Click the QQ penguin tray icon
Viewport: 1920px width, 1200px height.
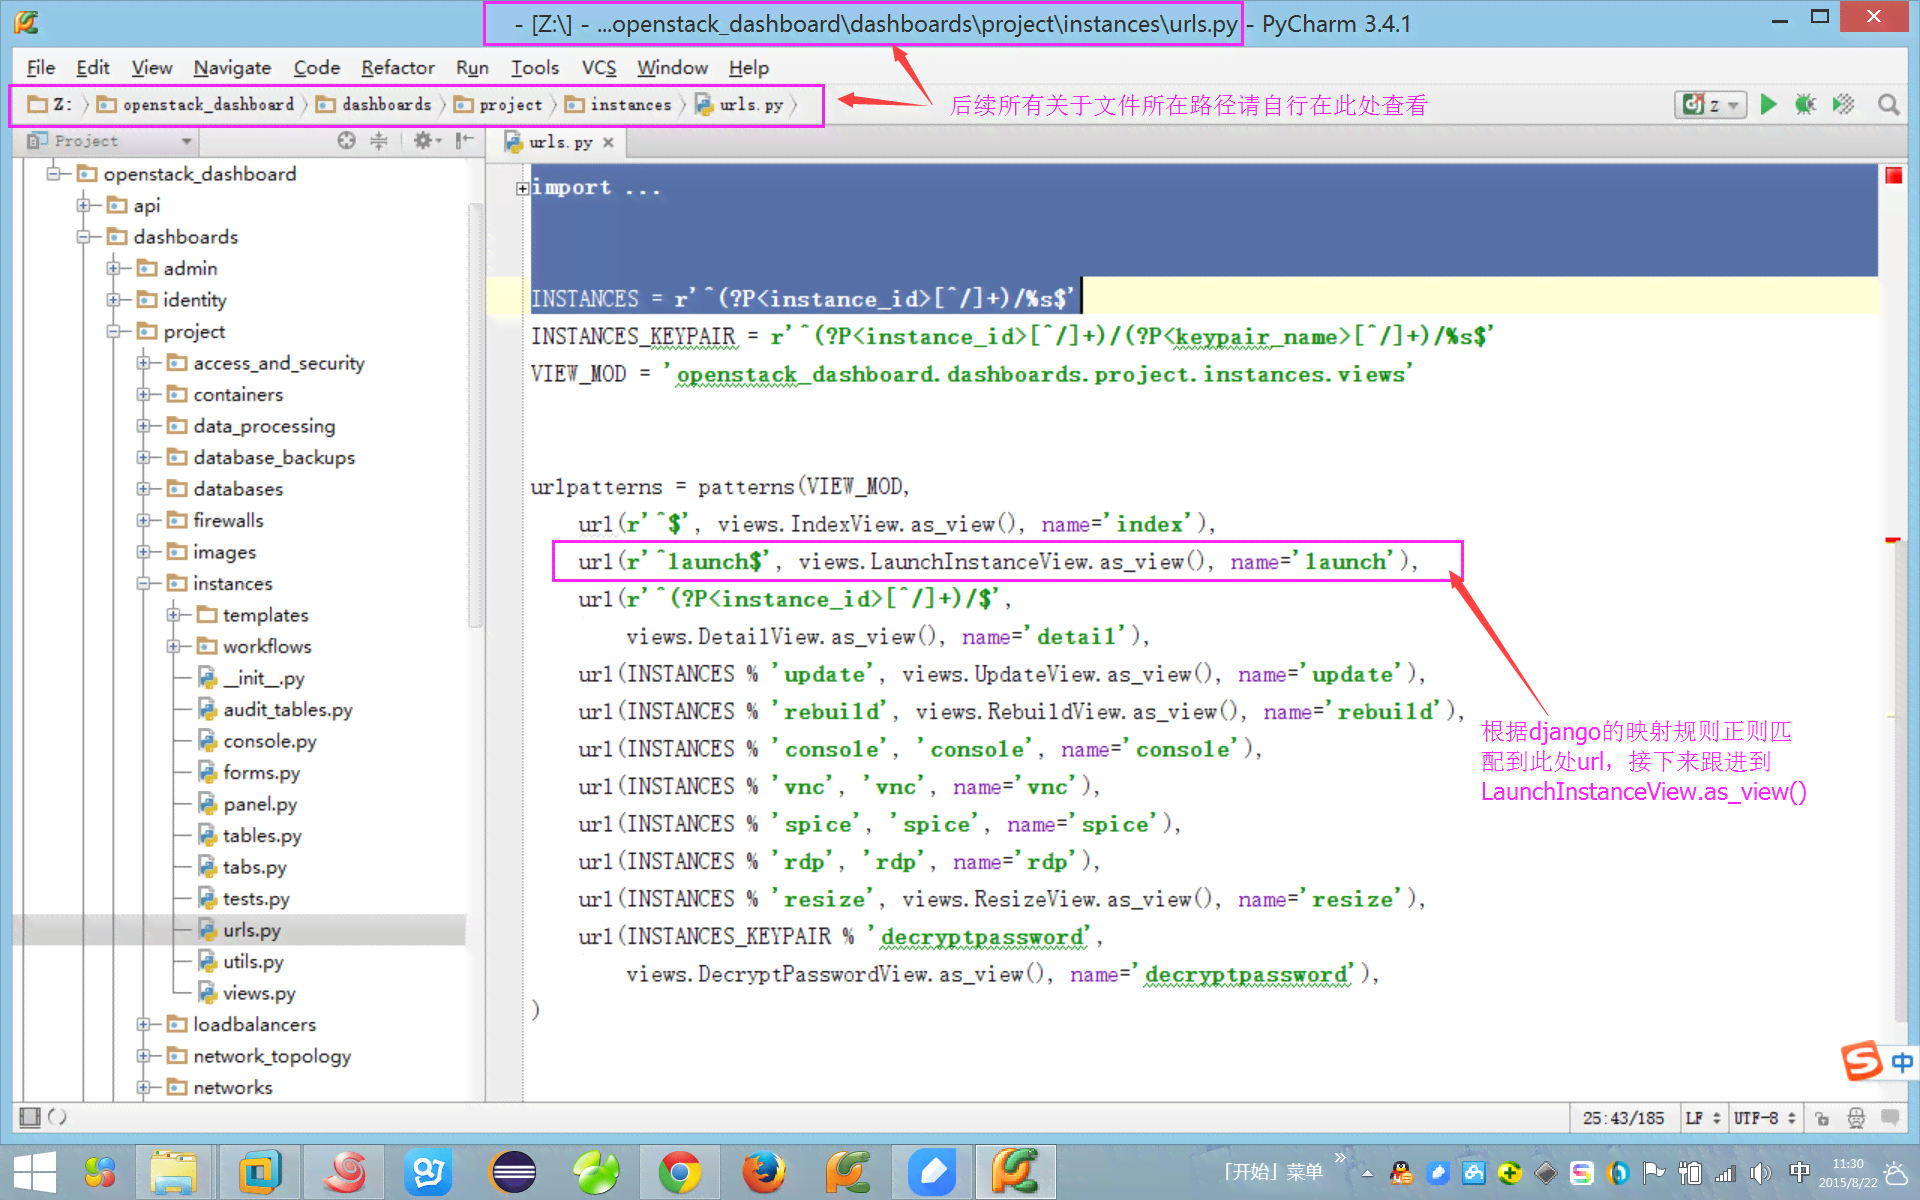pyautogui.click(x=1402, y=1173)
